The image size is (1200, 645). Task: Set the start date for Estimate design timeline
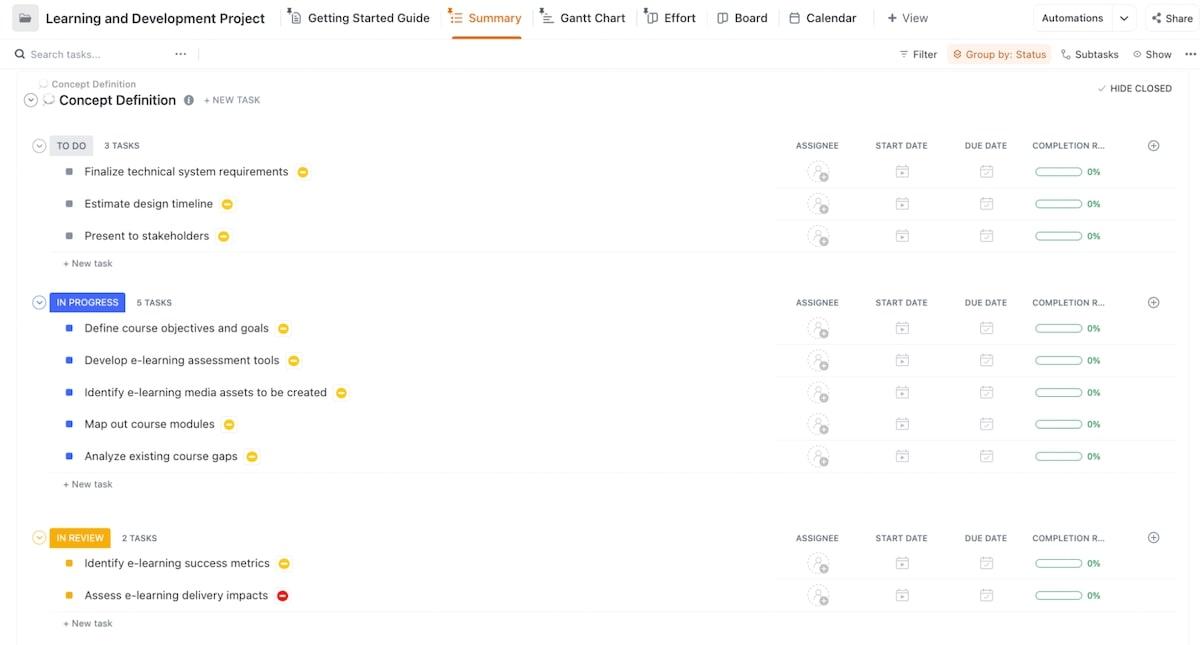coord(902,204)
